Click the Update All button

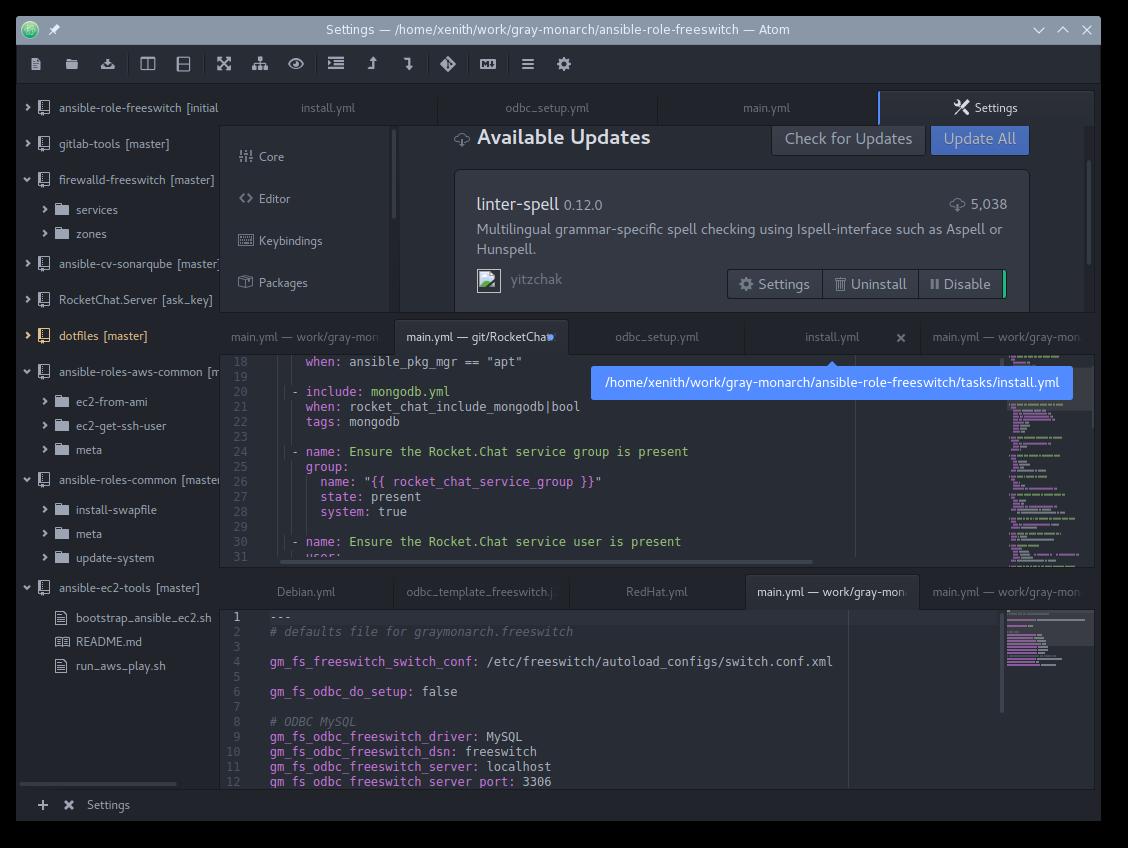pos(980,139)
